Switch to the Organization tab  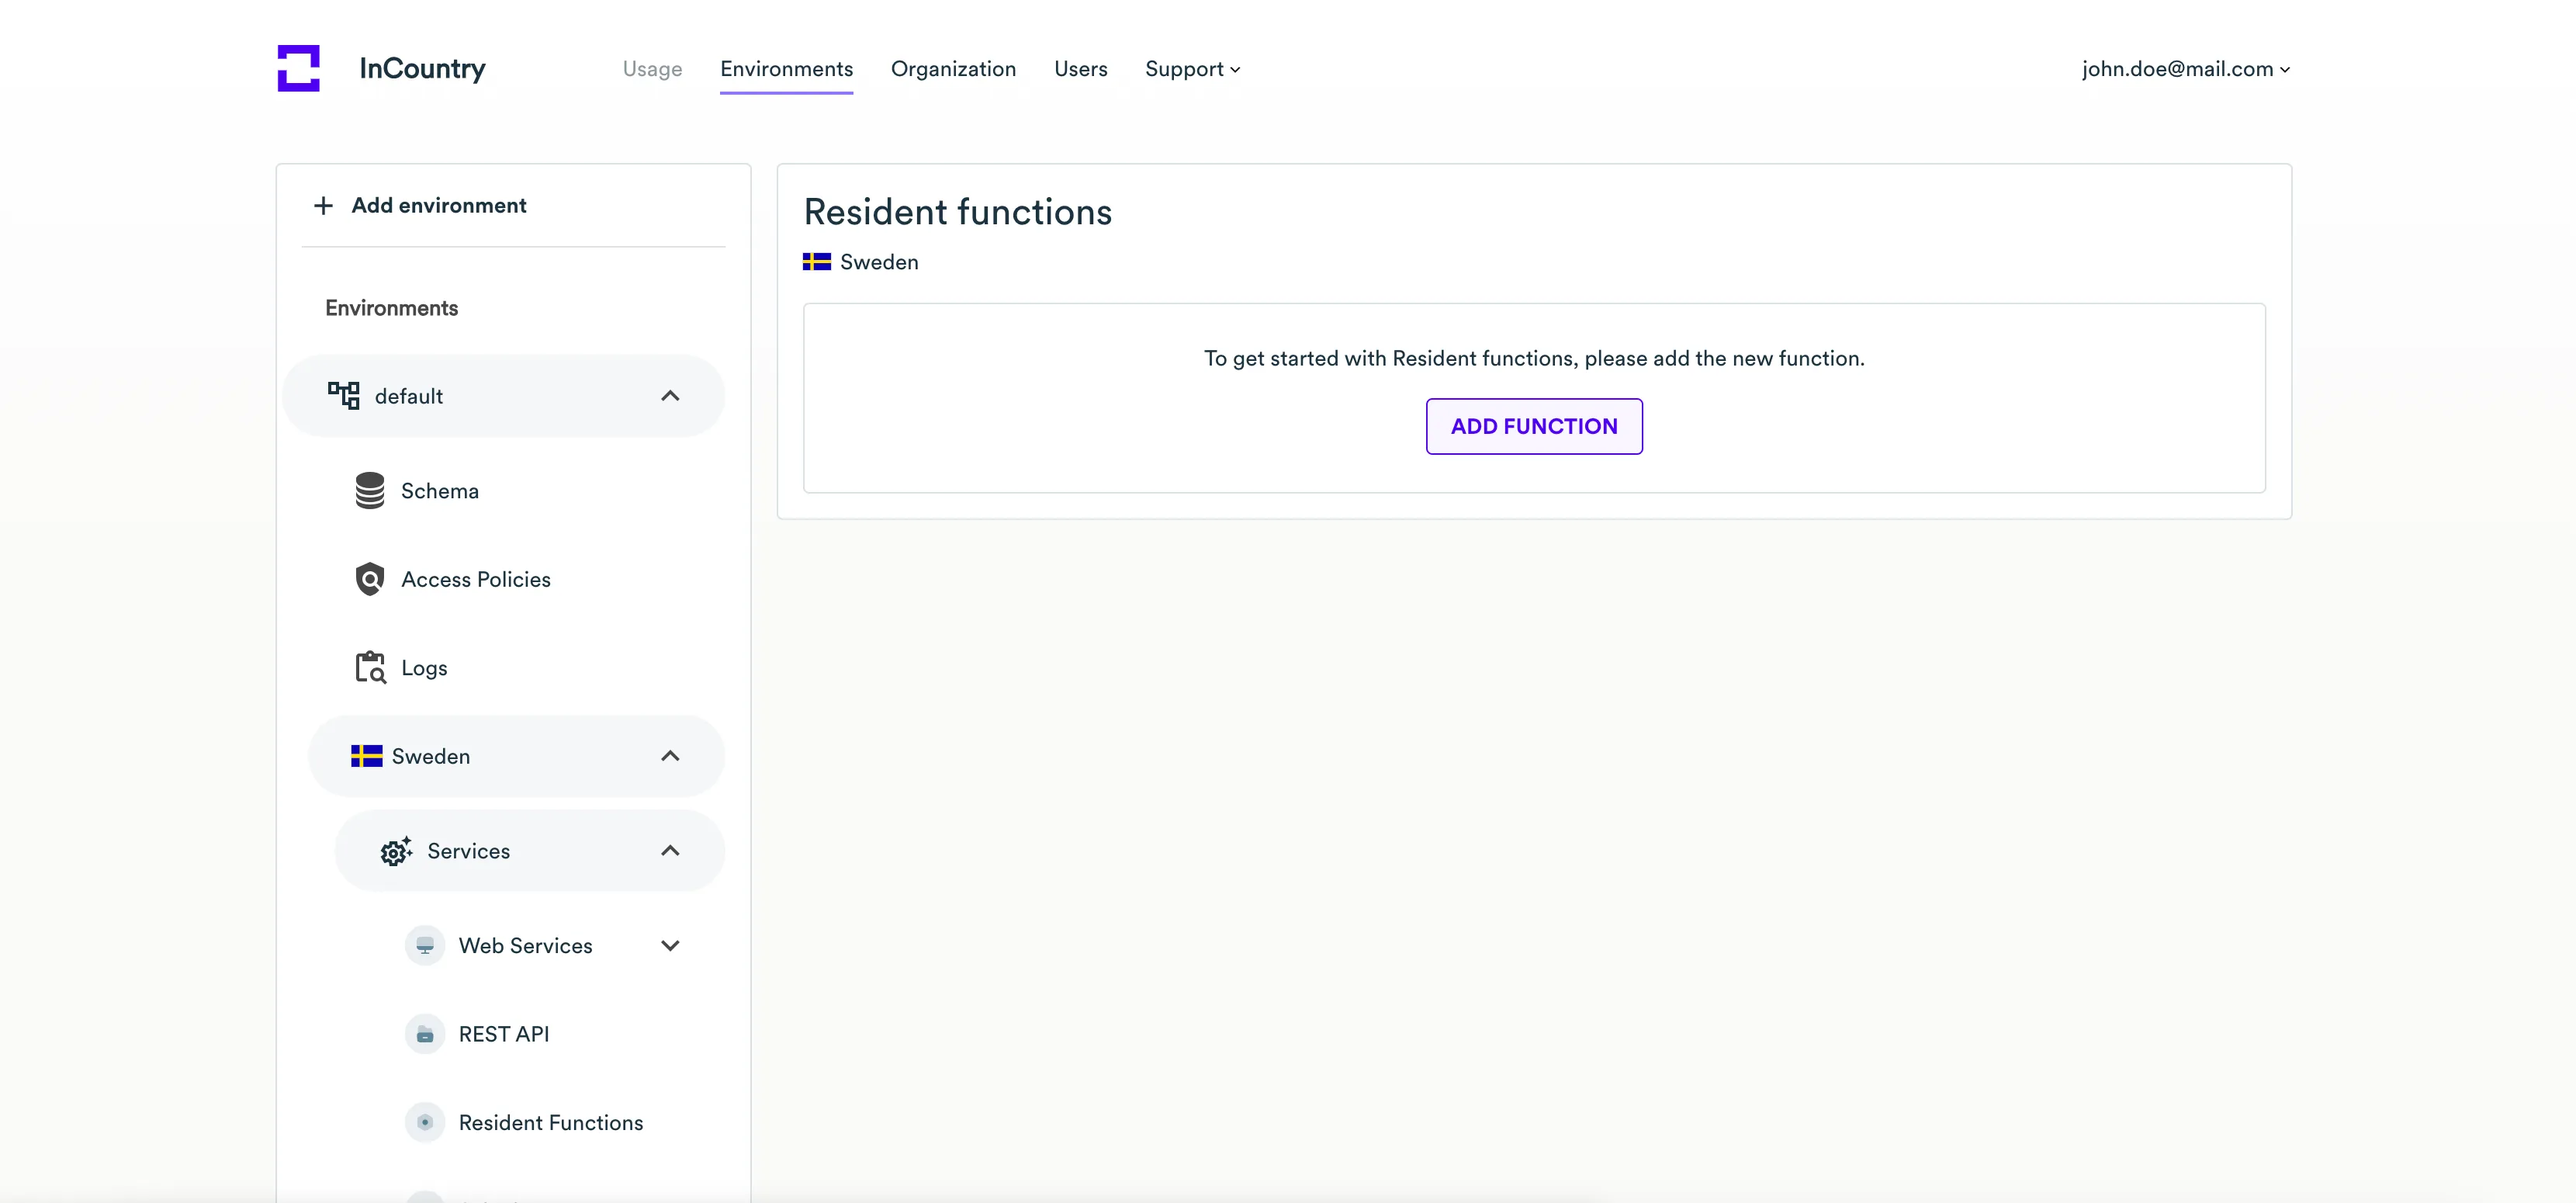(x=953, y=69)
